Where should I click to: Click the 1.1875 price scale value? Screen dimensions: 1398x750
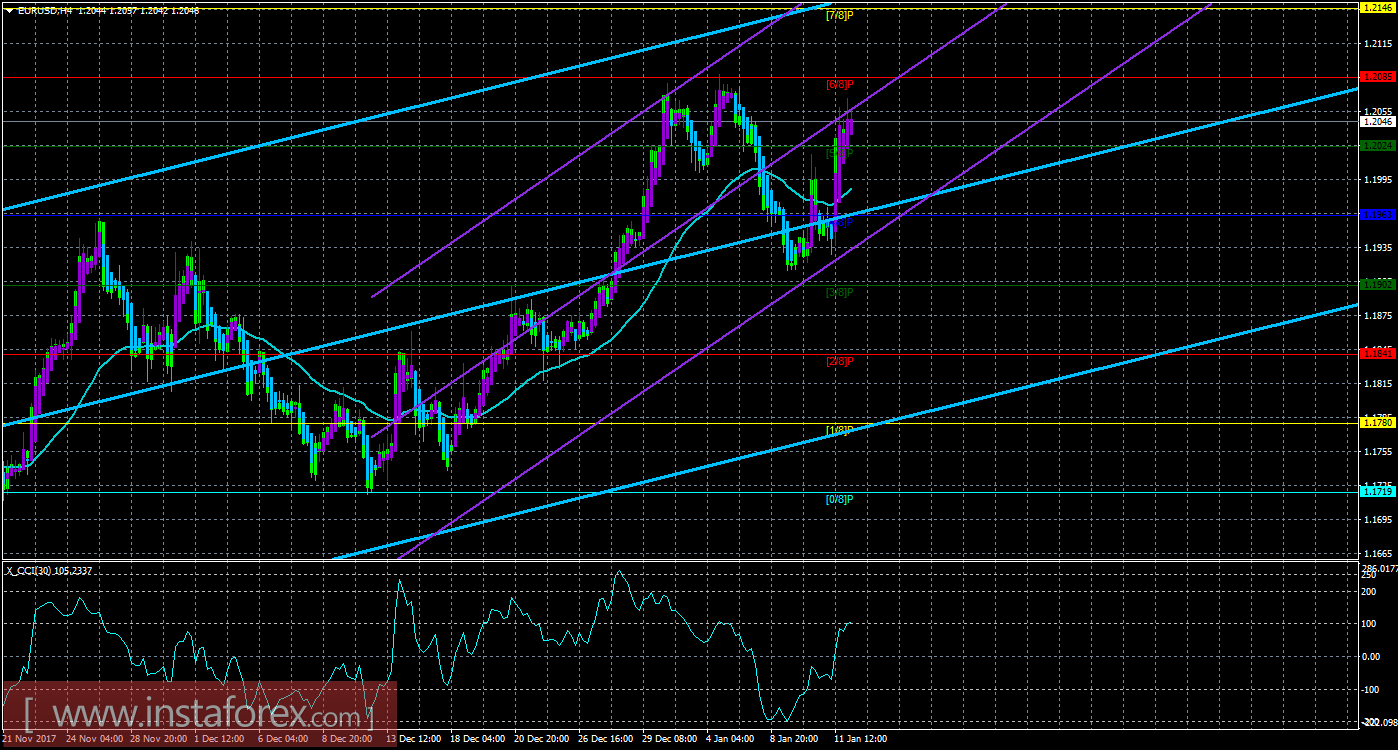[x=1378, y=316]
